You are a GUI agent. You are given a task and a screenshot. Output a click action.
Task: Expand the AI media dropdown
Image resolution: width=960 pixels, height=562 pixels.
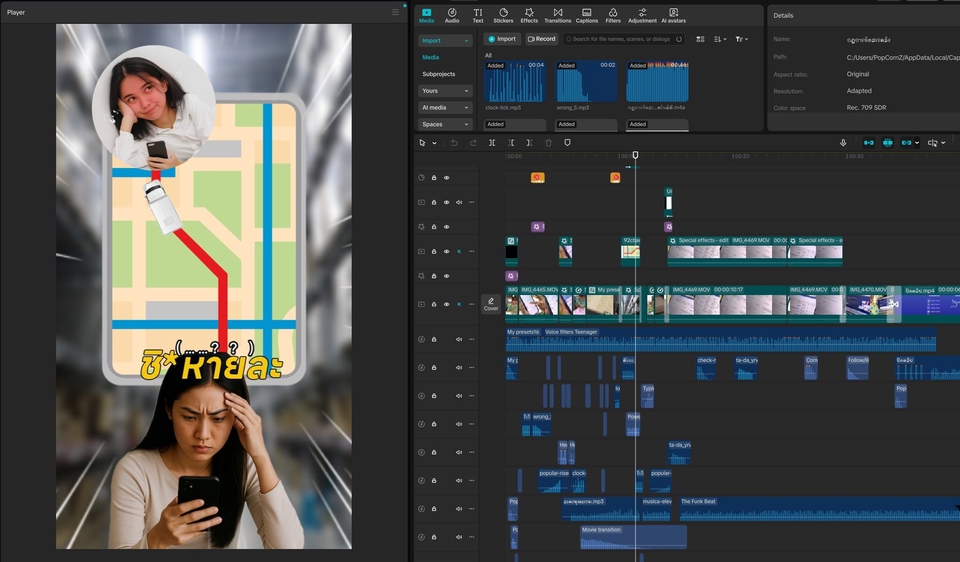click(445, 107)
